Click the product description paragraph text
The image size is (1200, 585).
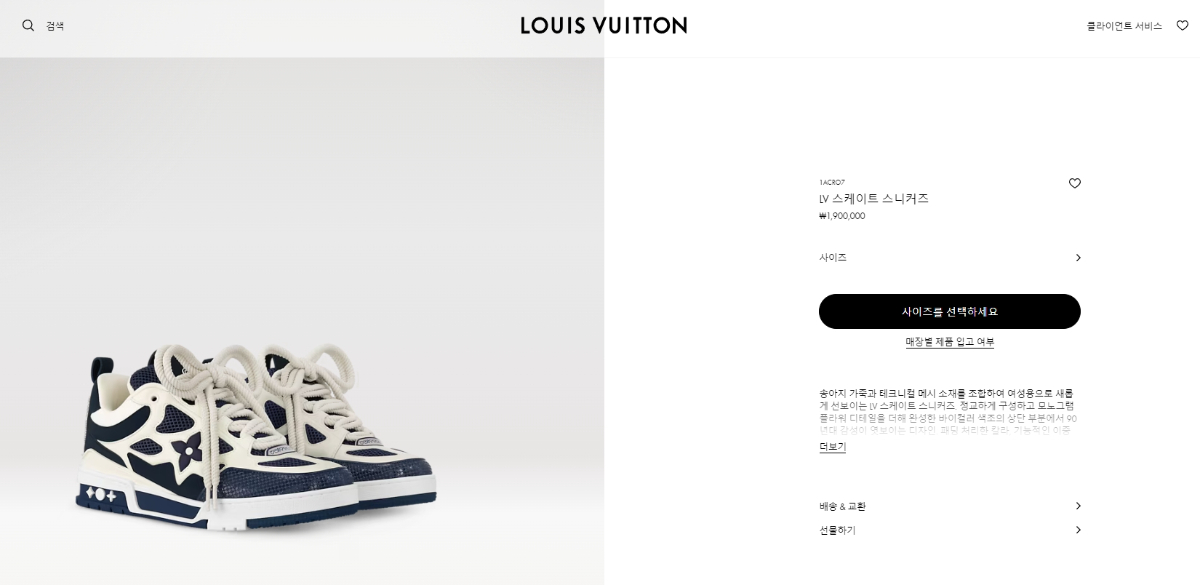pos(947,412)
